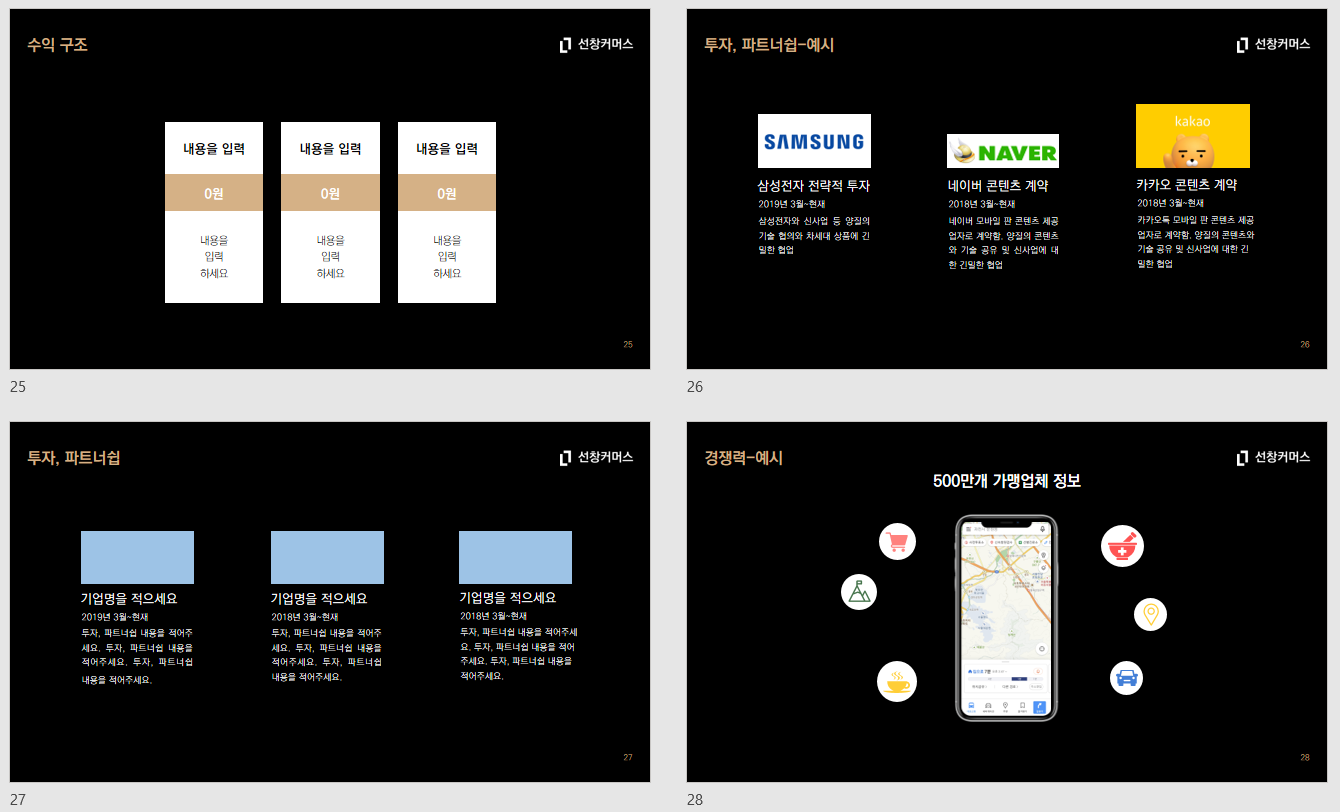The height and width of the screenshot is (812, 1340).
Task: Click the 투자, 파트너십-예시 slide title
Action: (769, 45)
